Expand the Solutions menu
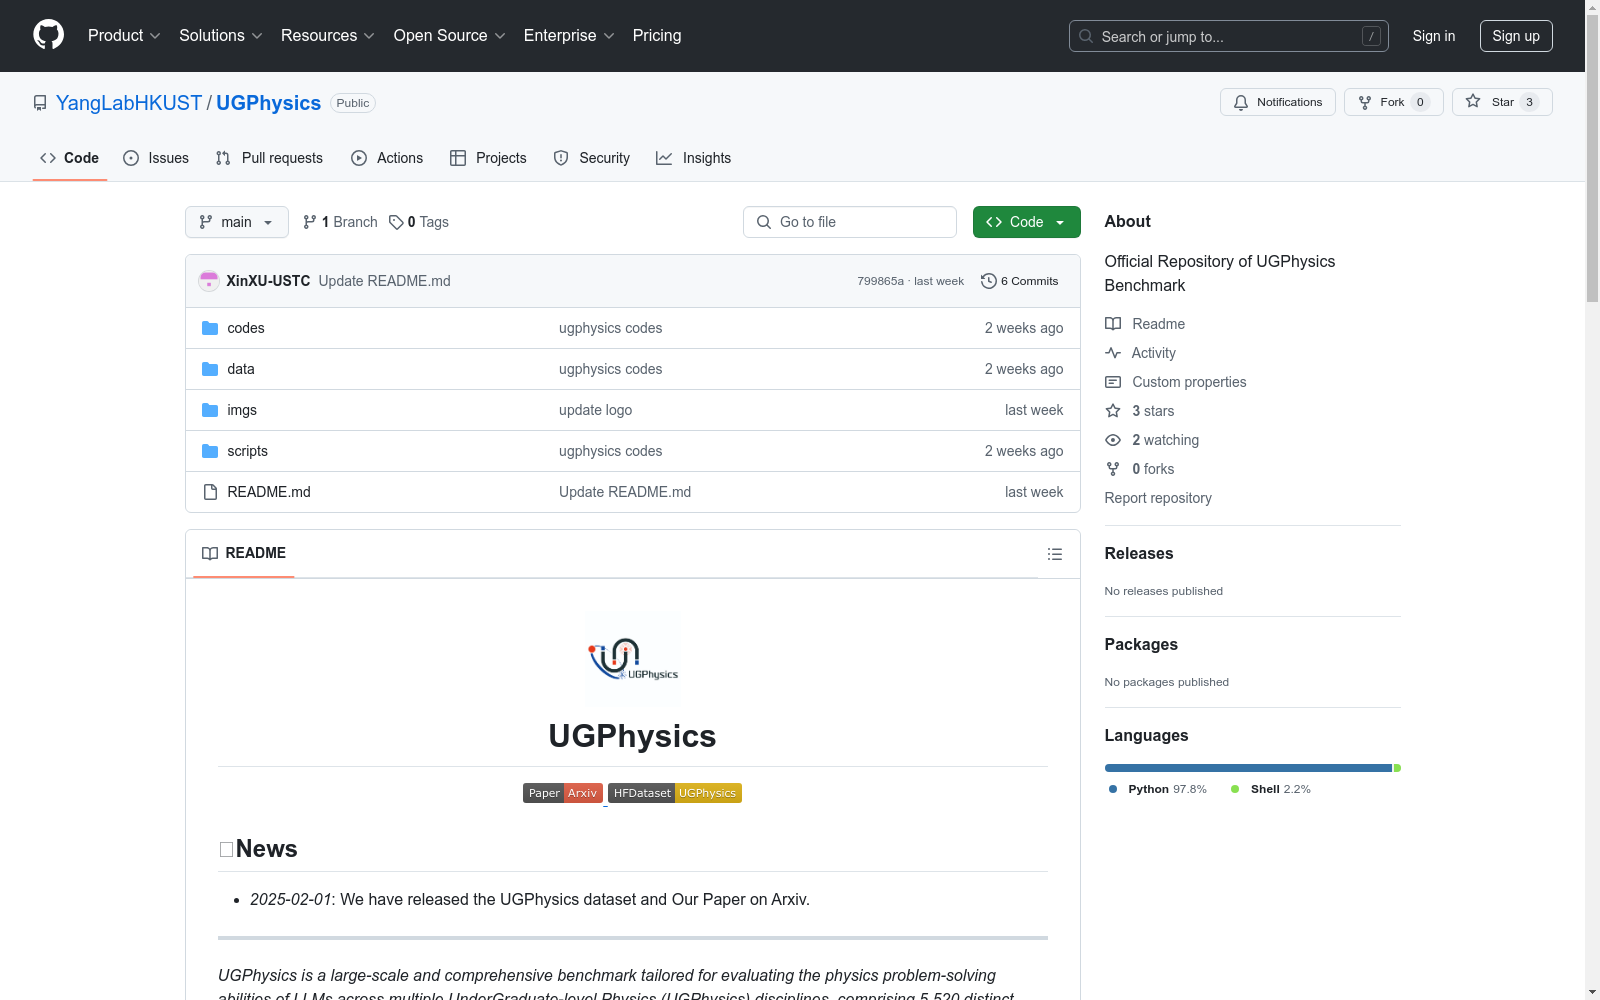This screenshot has height=1000, width=1600. click(x=221, y=35)
